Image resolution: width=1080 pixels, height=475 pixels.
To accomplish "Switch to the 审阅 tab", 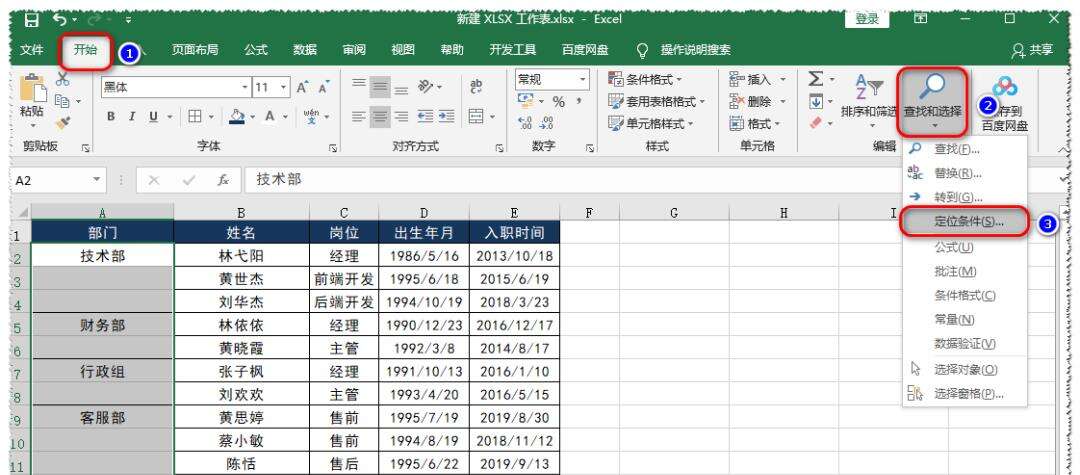I will 354,50.
